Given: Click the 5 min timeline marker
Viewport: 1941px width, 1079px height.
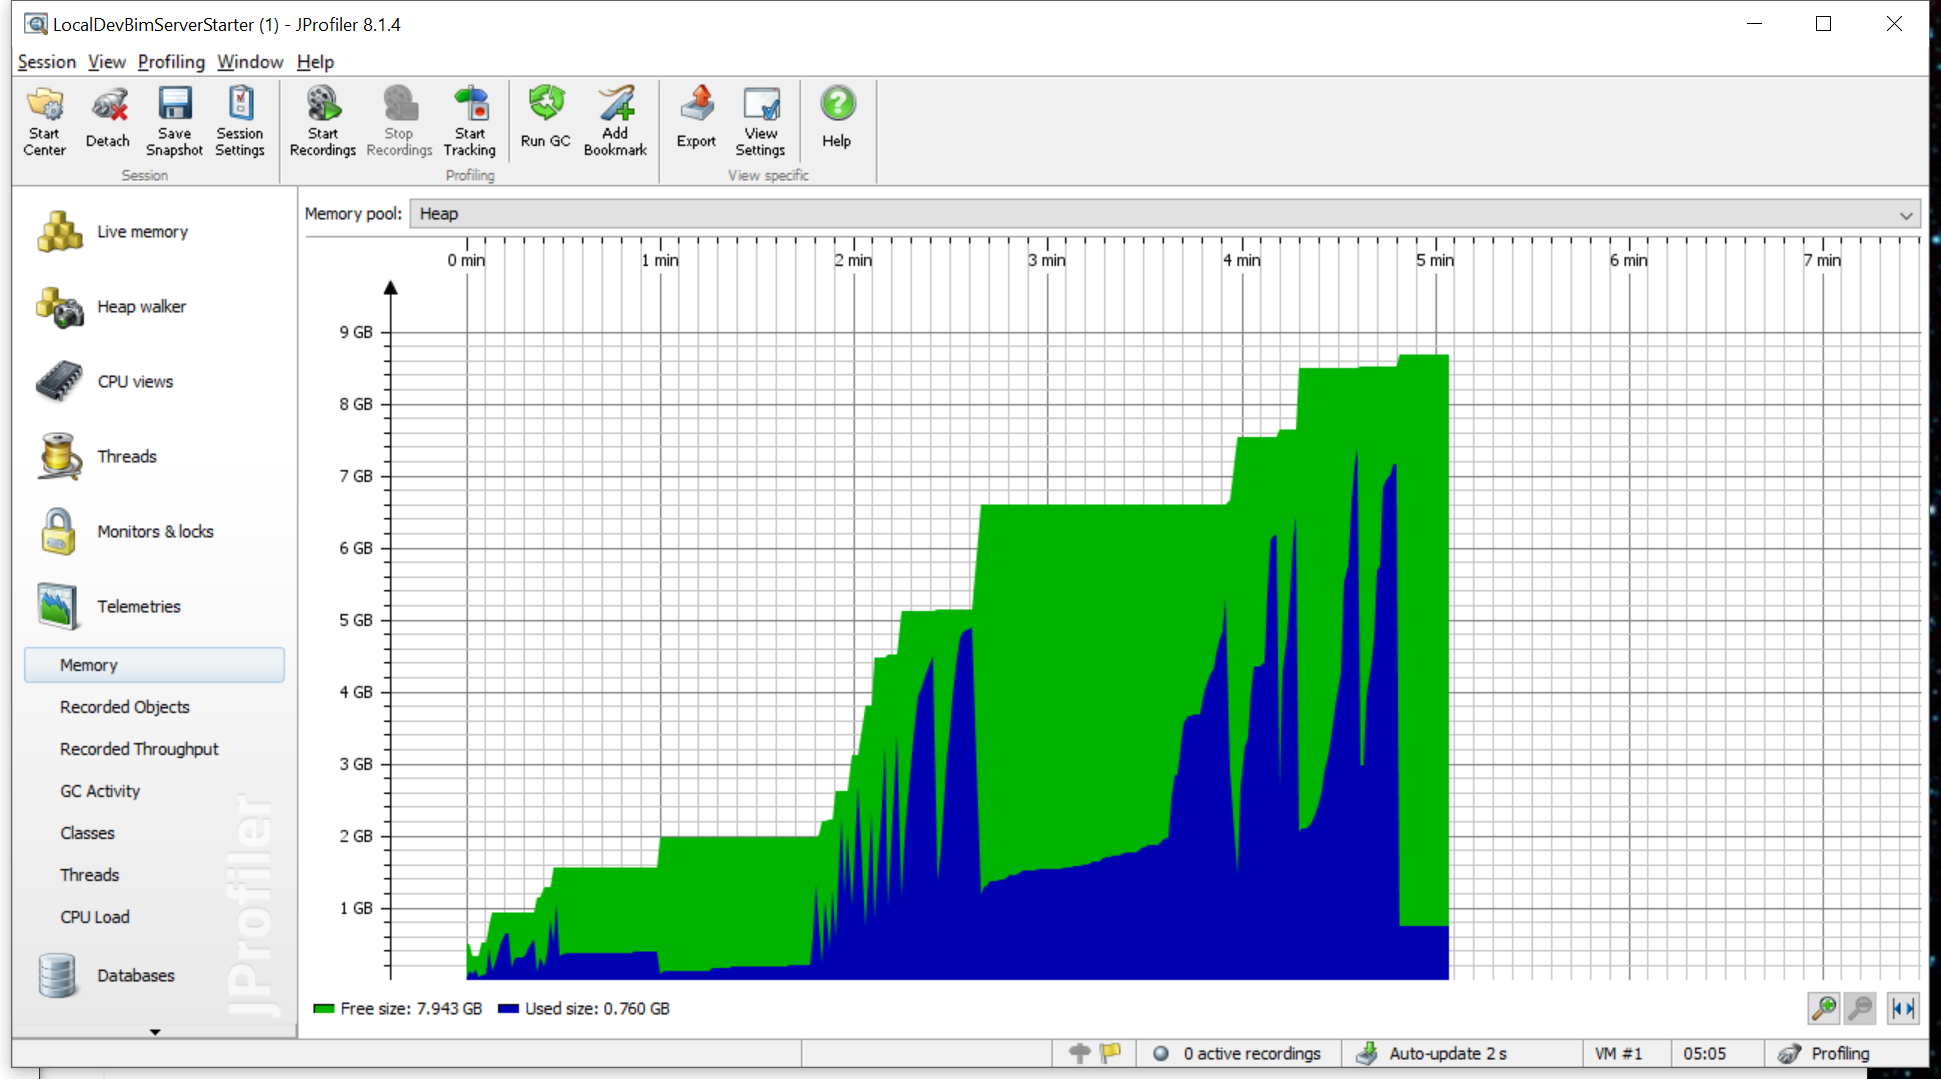Looking at the screenshot, I should 1435,260.
